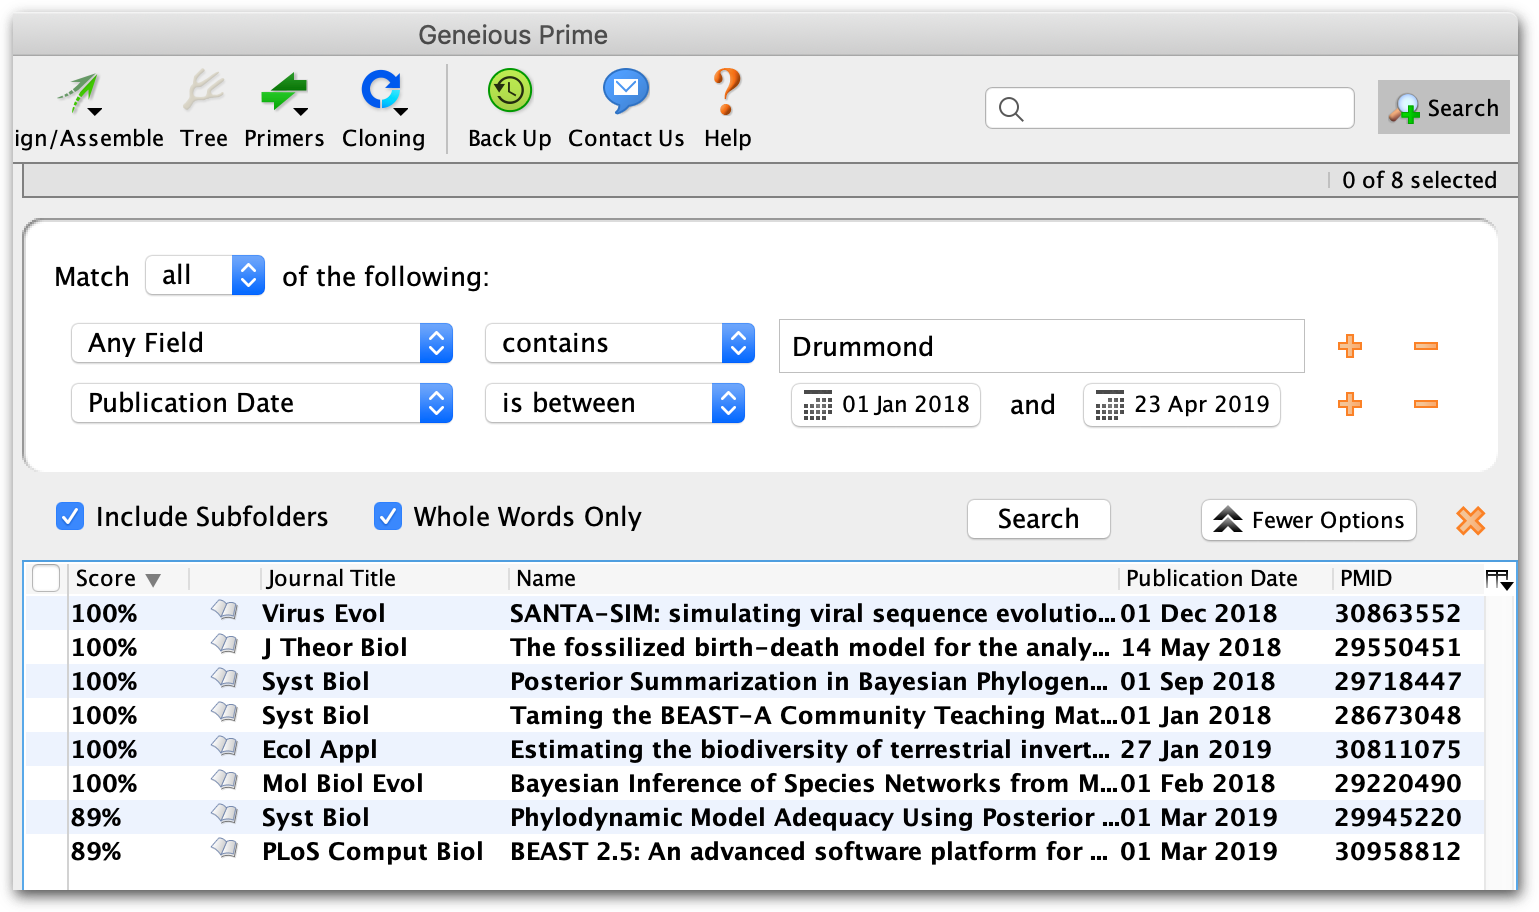Remove the Any Field criterion row
The image size is (1539, 912).
coord(1426,346)
